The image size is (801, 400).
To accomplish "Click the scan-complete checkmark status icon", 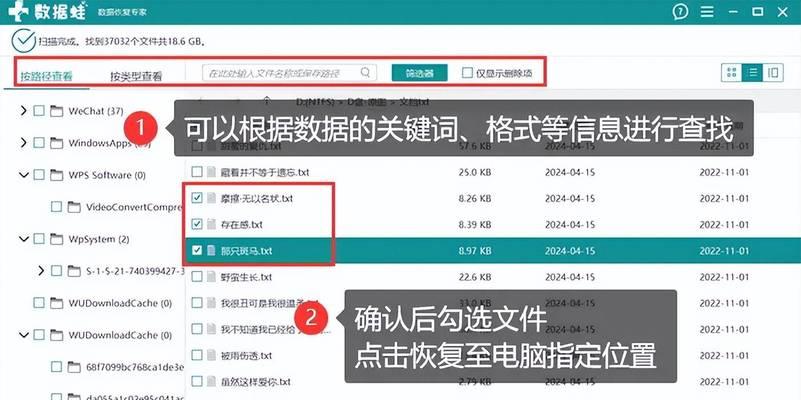I will click(23, 41).
